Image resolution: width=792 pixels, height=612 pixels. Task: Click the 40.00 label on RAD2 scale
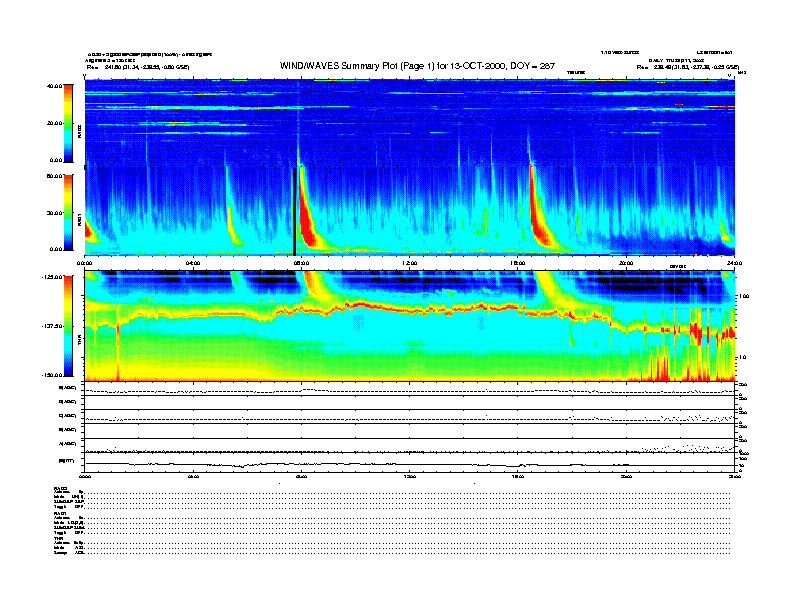tap(54, 86)
